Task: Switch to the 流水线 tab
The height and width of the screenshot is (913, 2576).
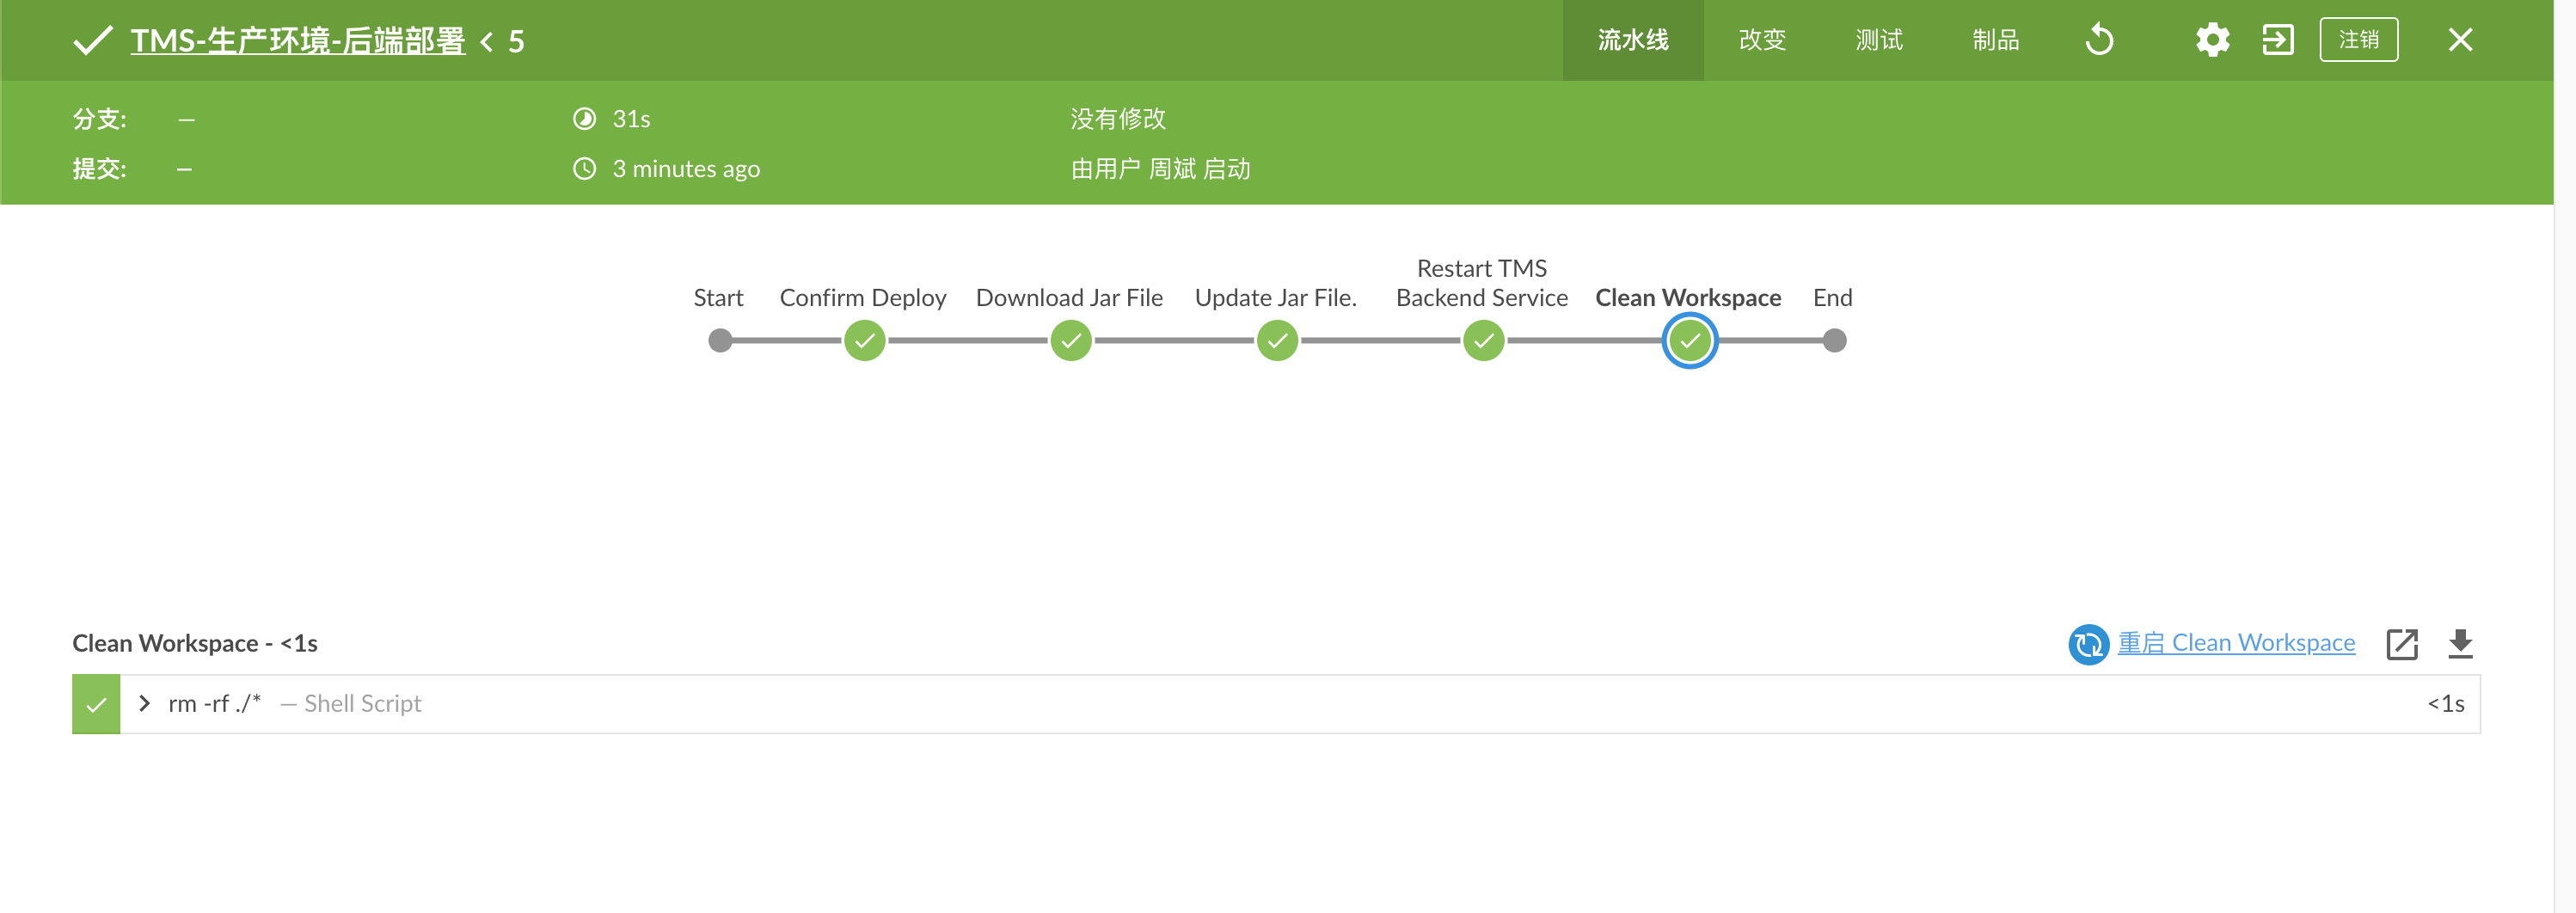Action: pos(1632,40)
